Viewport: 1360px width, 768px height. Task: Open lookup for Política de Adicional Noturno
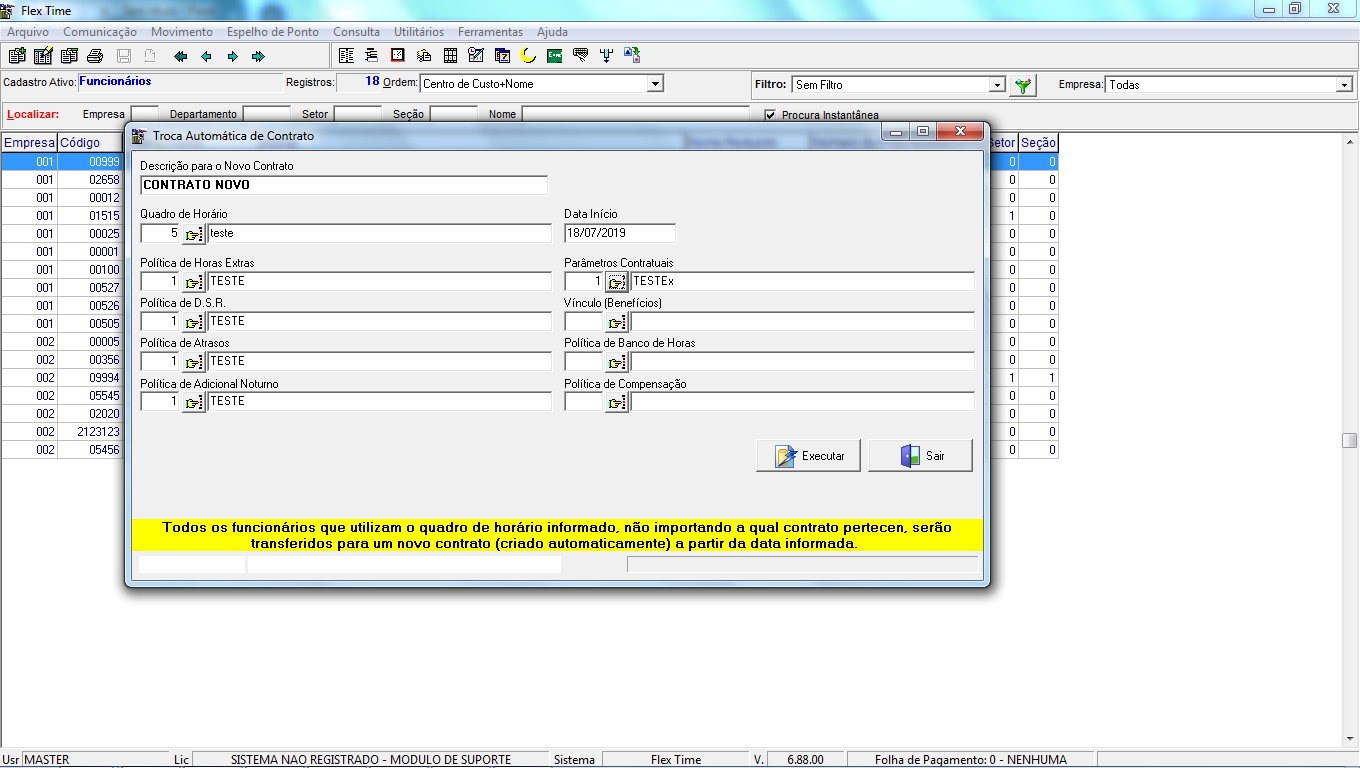coord(193,402)
